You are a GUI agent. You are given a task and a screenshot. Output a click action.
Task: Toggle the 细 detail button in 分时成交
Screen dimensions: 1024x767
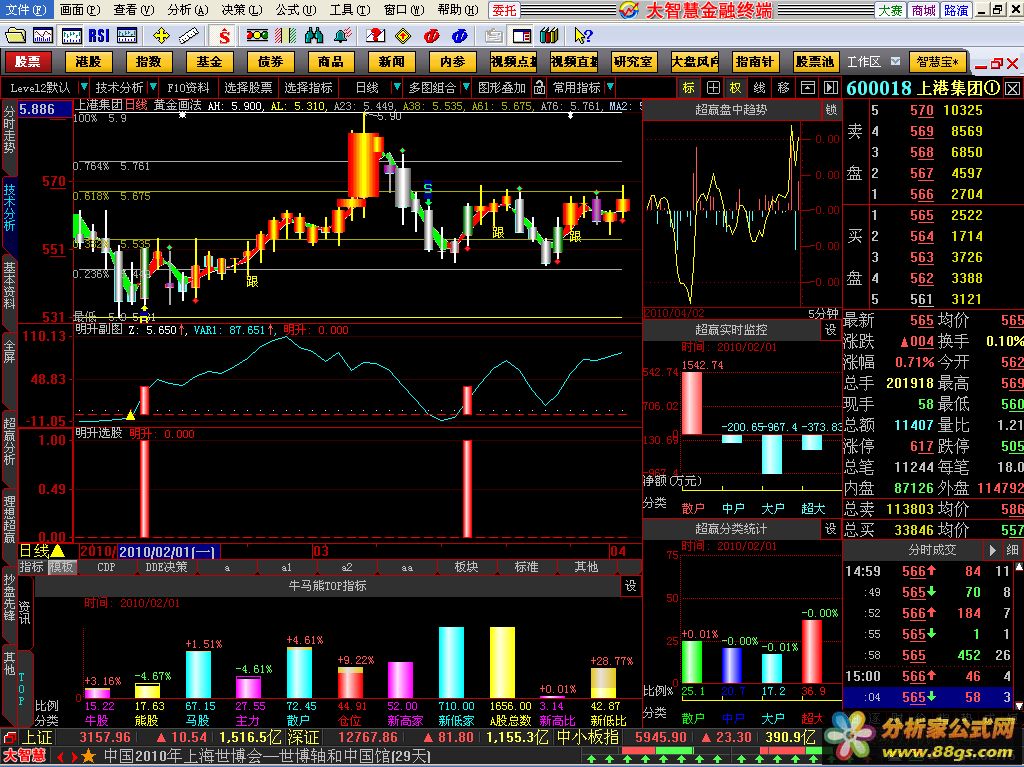1012,550
